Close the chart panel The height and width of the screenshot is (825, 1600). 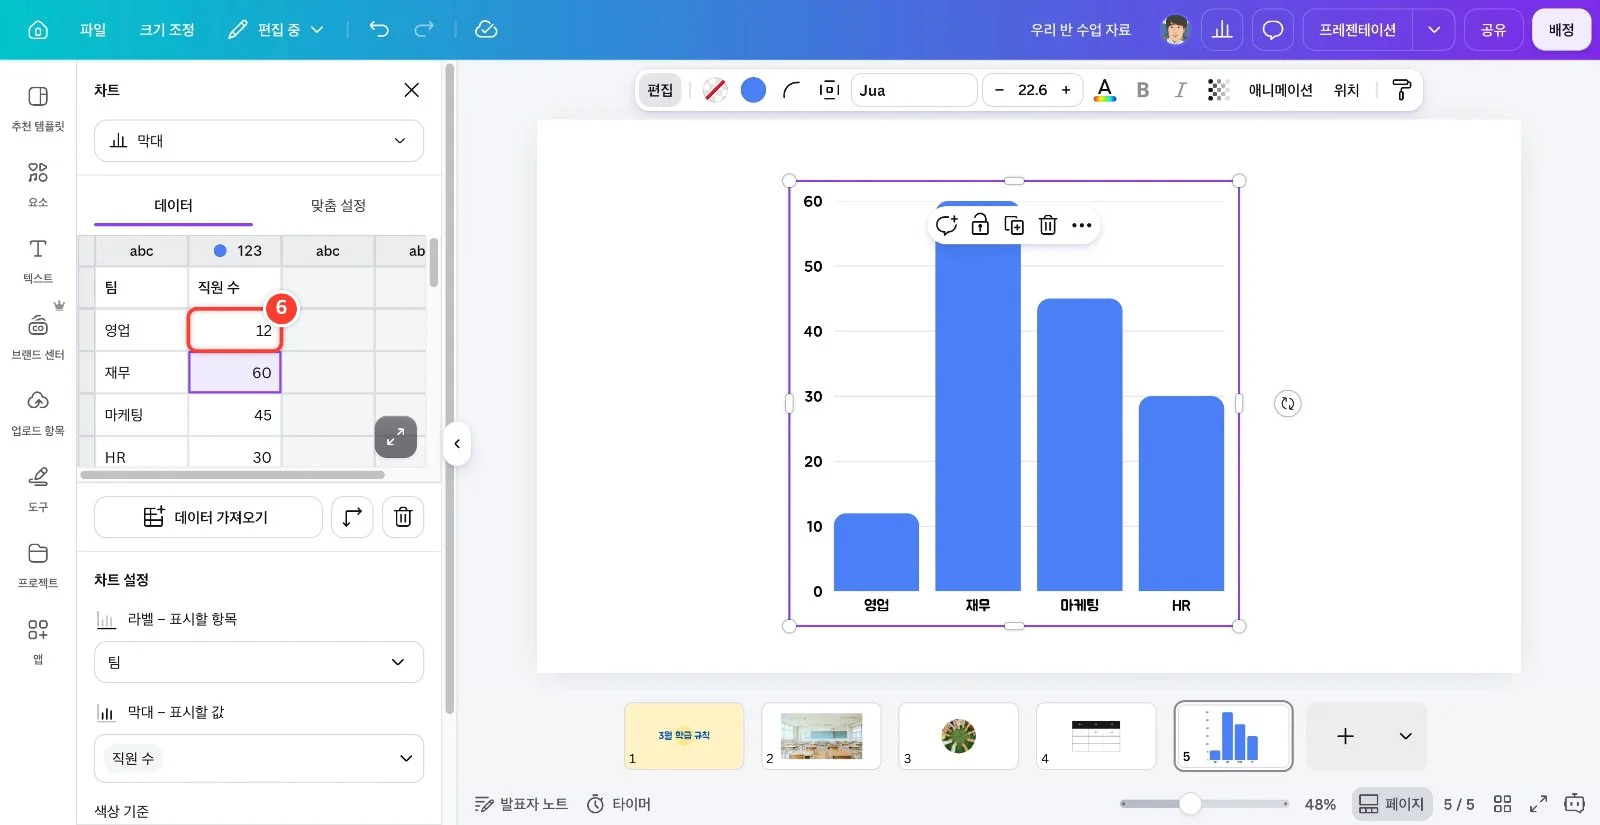pos(411,90)
